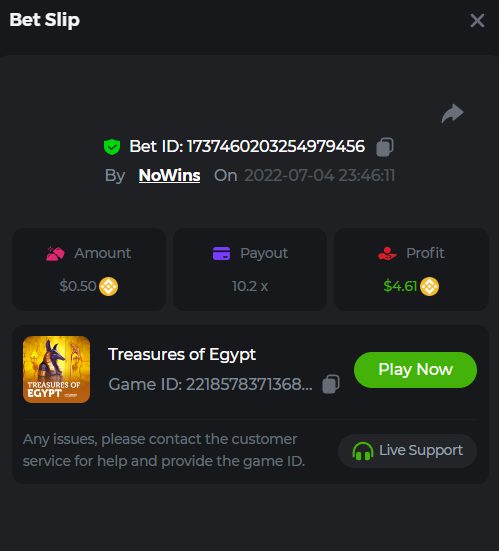Copy the Game ID to clipboard
499x551 pixels.
coord(331,384)
